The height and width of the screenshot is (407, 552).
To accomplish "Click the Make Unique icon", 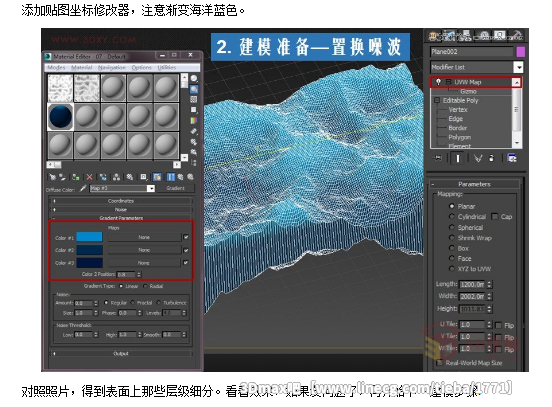I will [116, 177].
